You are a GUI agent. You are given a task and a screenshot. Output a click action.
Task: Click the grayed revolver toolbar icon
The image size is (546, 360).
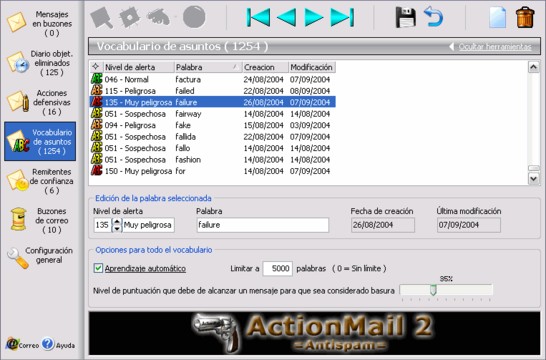(x=158, y=17)
